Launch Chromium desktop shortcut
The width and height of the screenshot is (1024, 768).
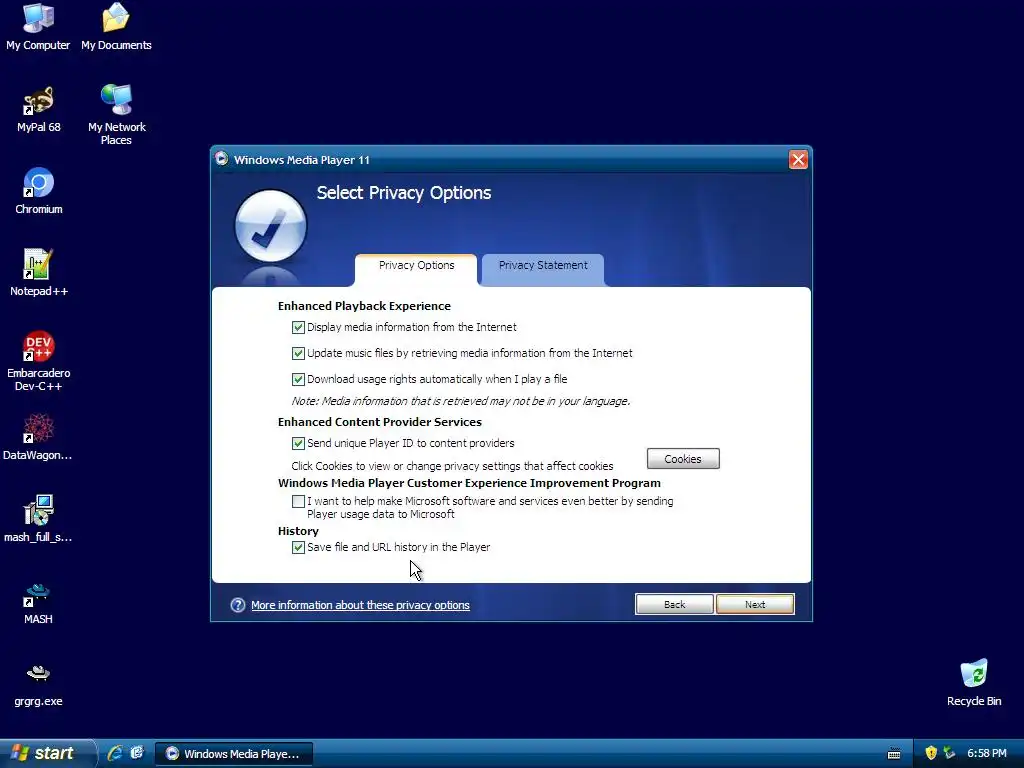click(39, 191)
